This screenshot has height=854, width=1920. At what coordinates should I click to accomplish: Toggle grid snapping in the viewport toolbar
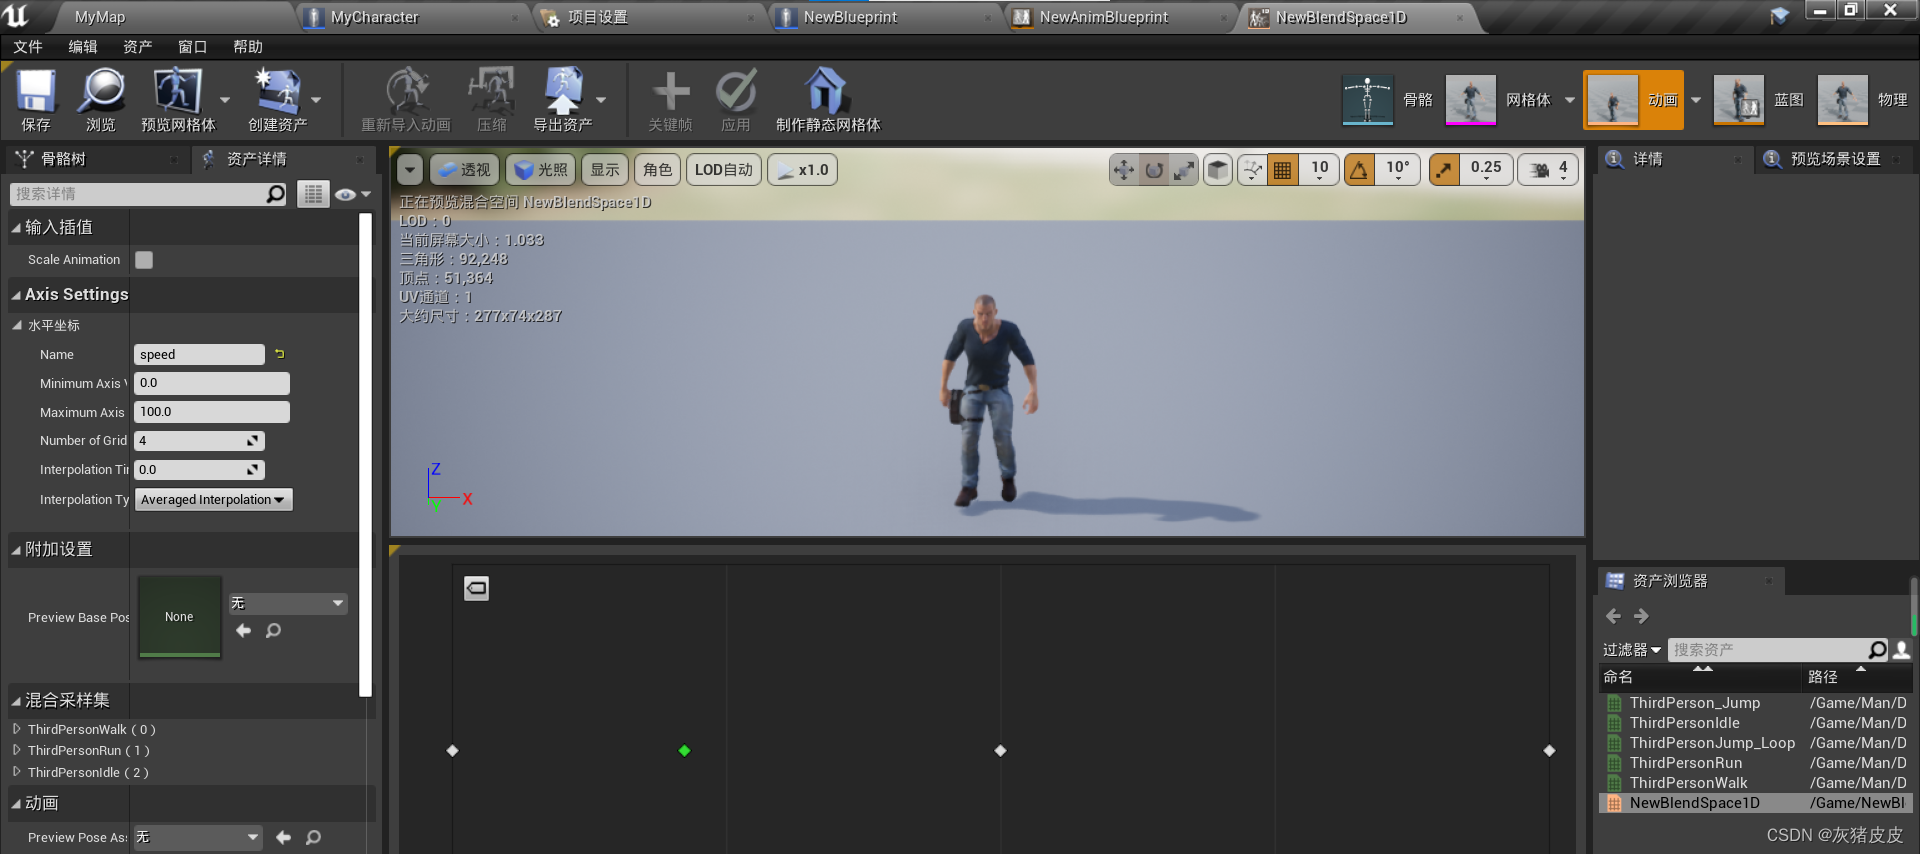1282,170
